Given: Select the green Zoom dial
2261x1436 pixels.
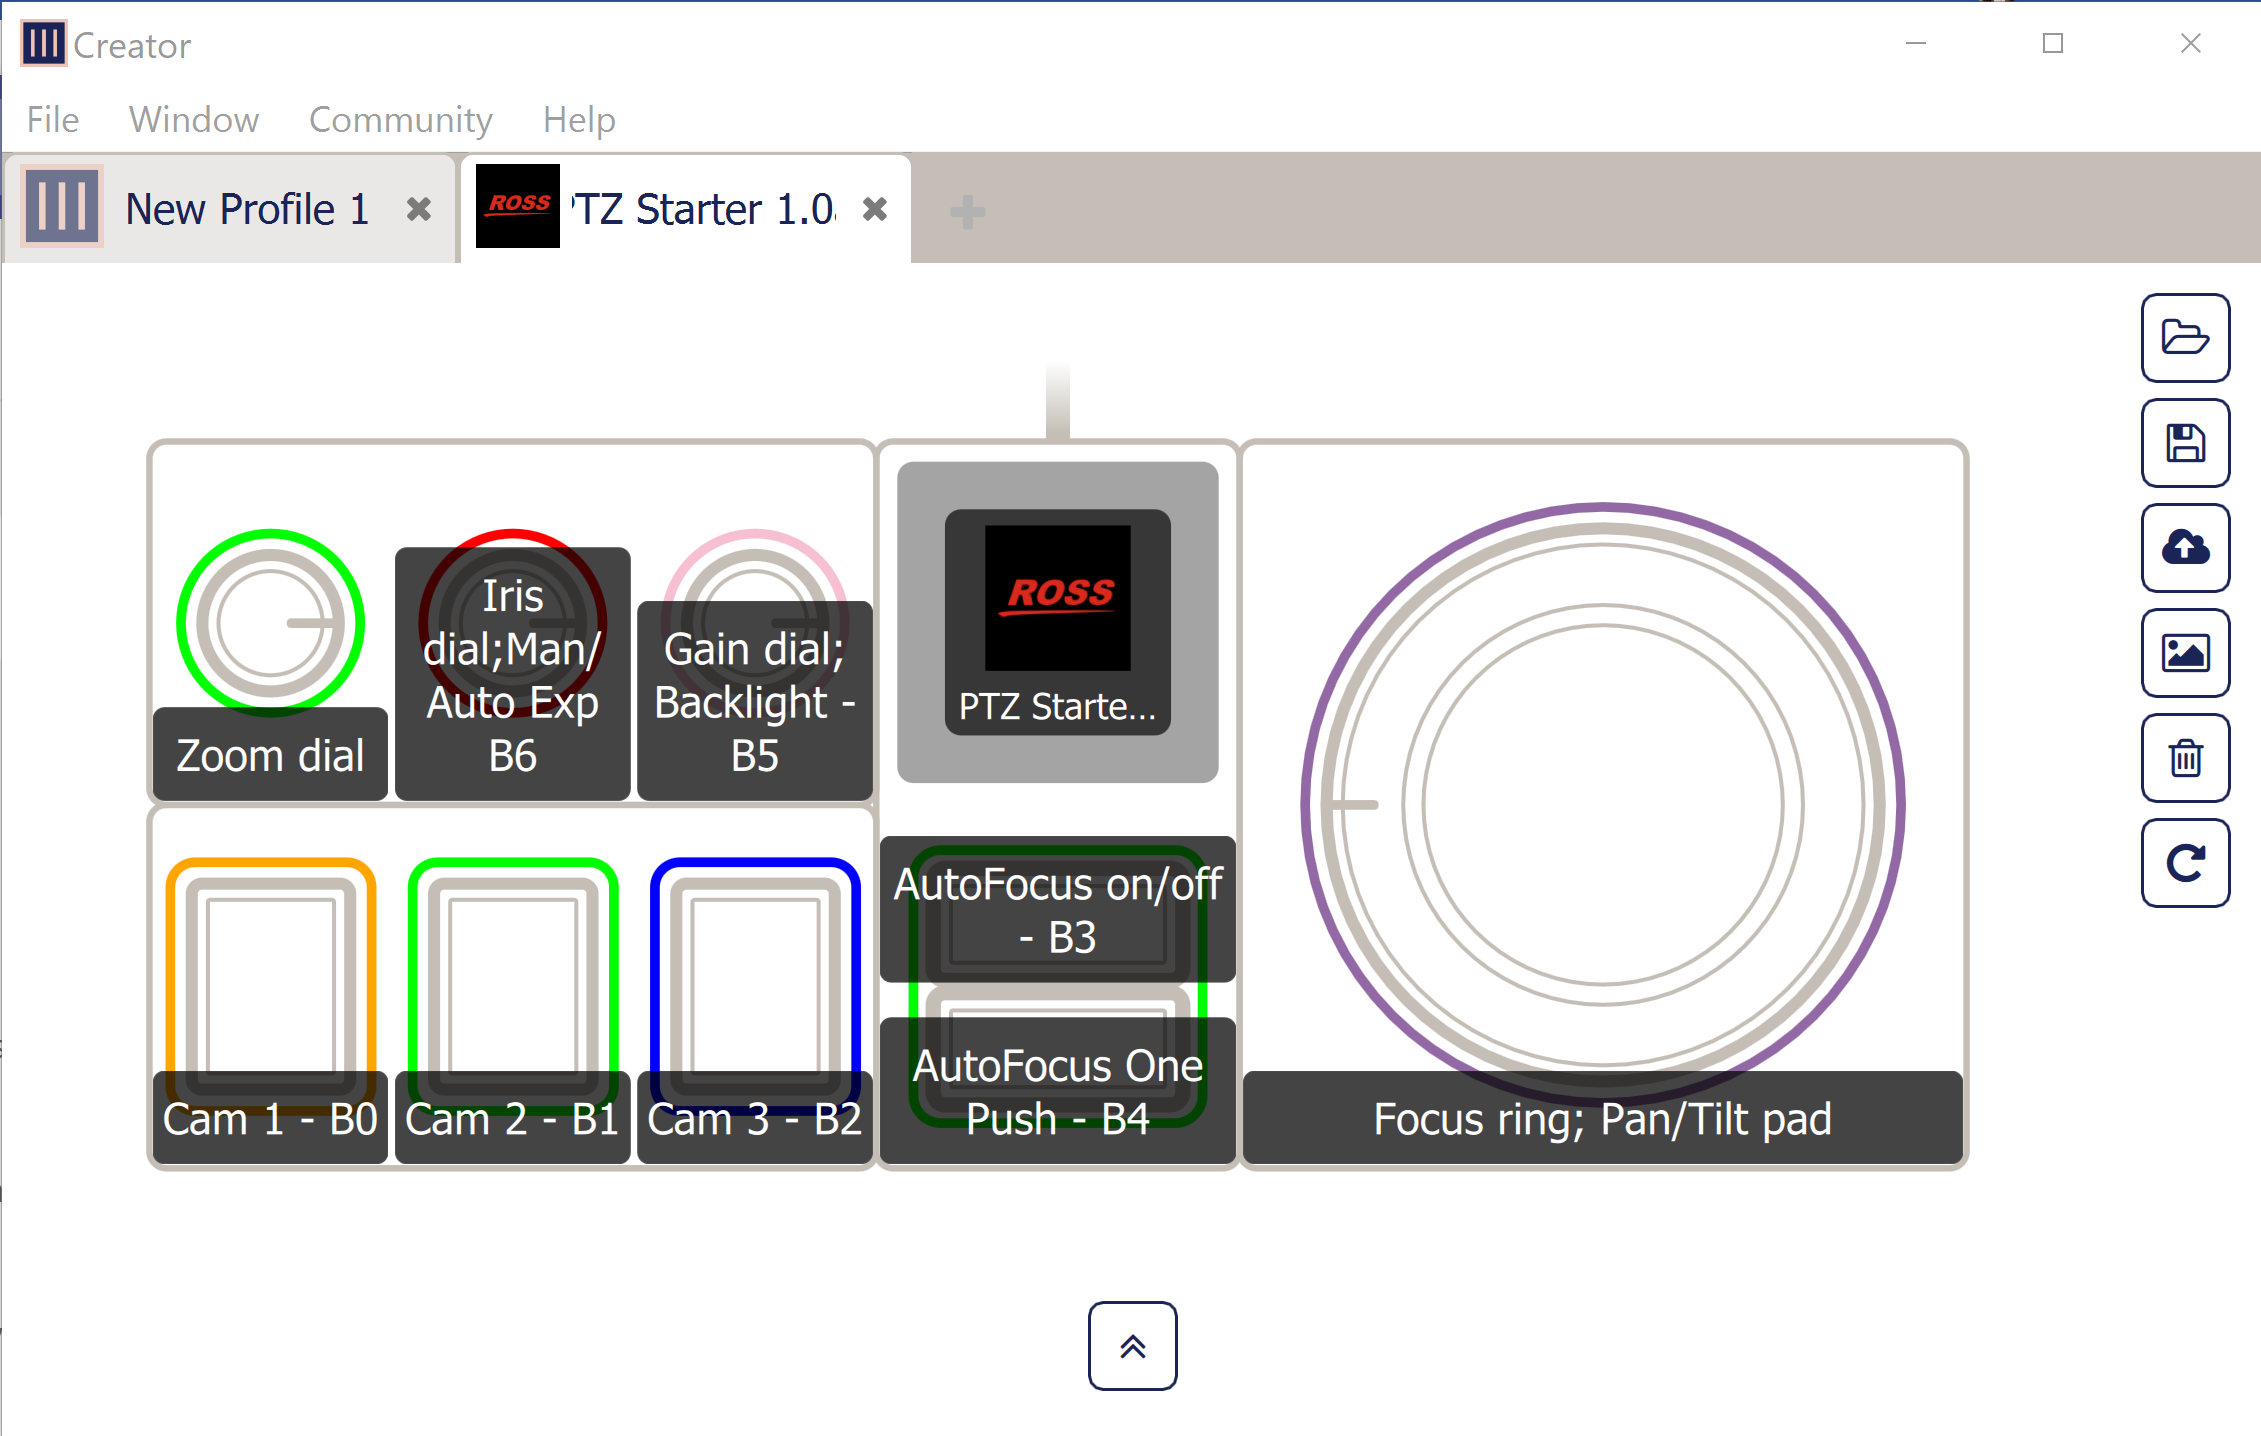Looking at the screenshot, I should (270, 623).
